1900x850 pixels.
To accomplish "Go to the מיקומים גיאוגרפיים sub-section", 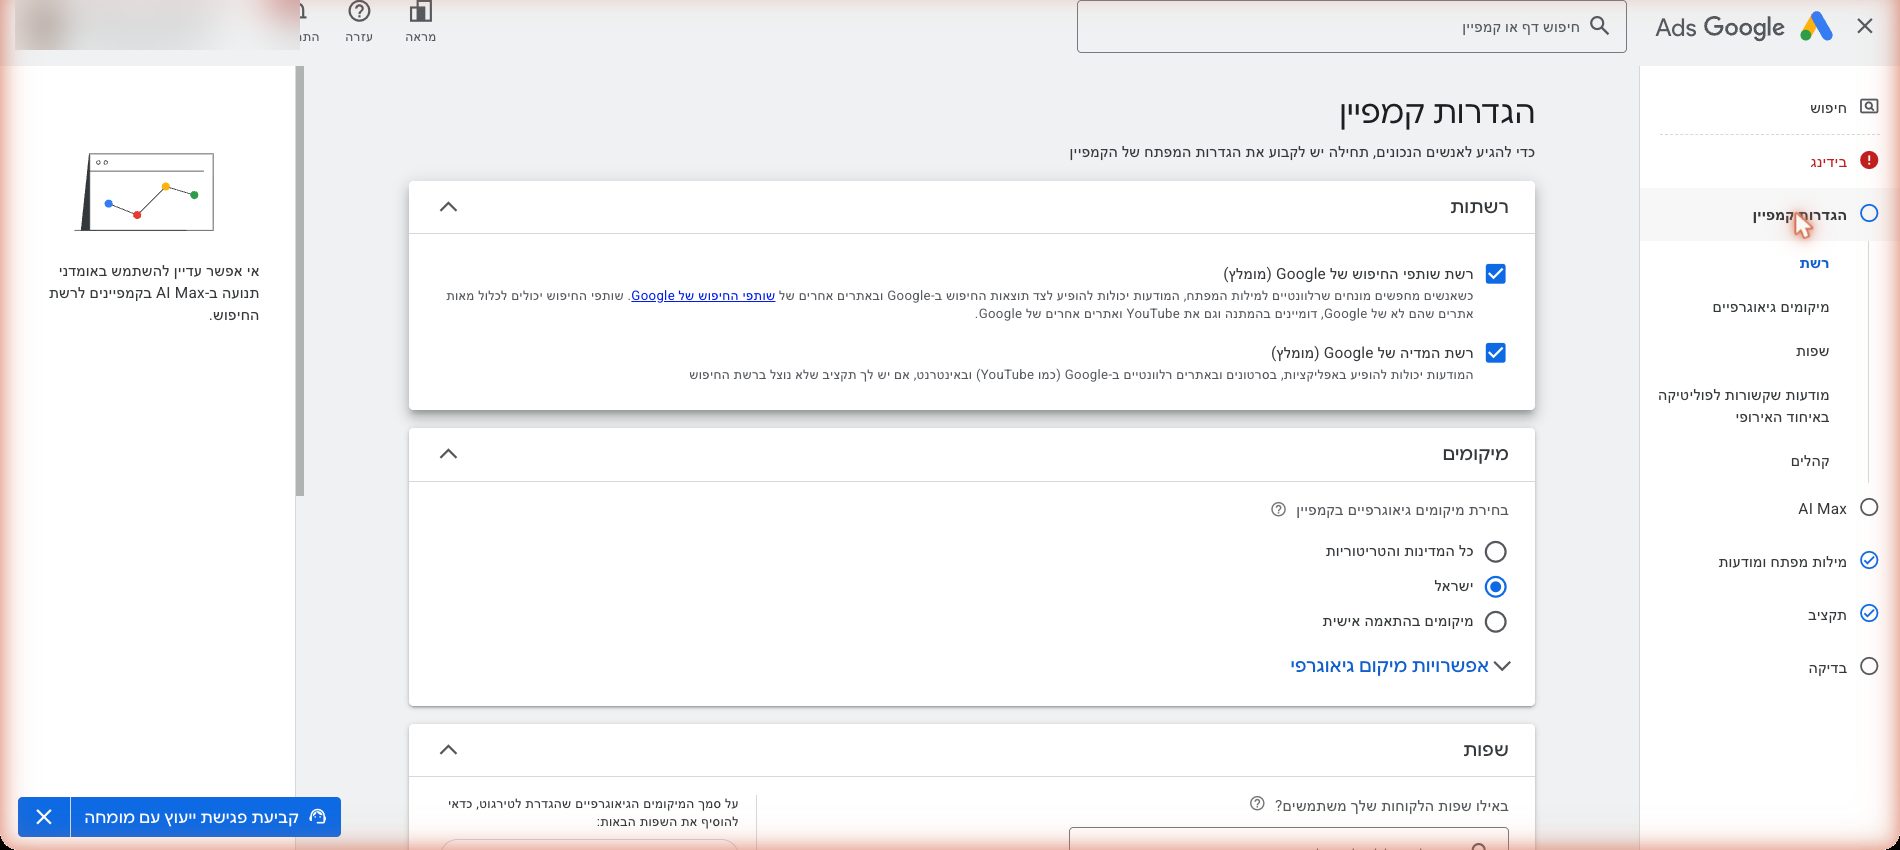I will coord(1770,307).
